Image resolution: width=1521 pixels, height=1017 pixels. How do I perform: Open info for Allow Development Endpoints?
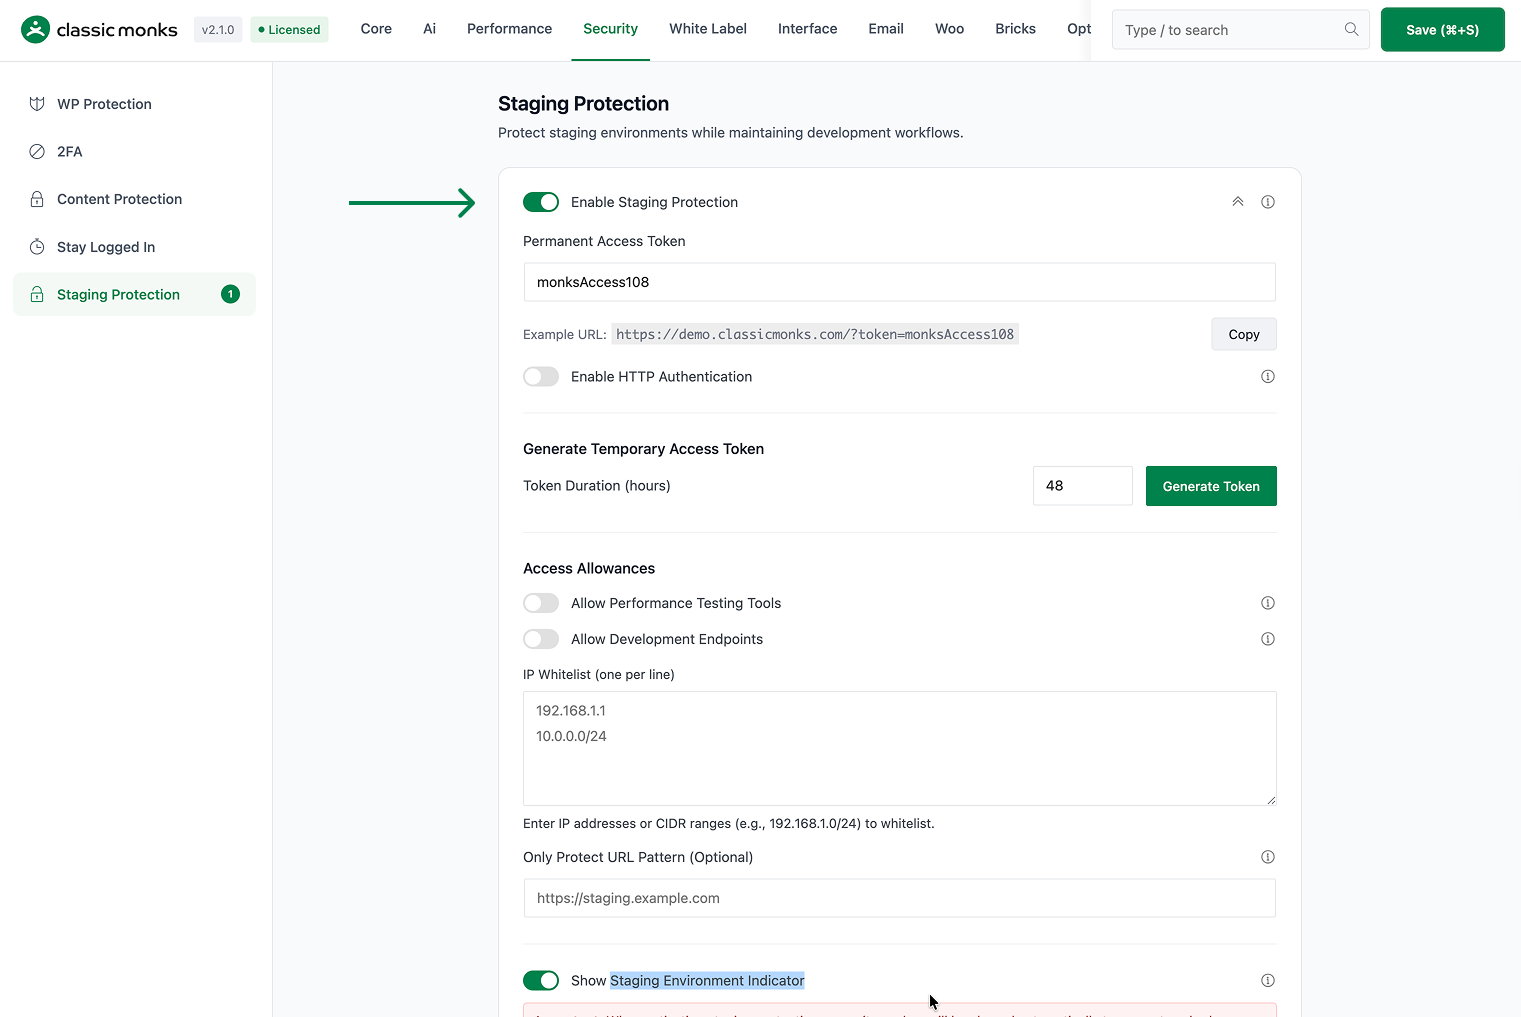1268,639
